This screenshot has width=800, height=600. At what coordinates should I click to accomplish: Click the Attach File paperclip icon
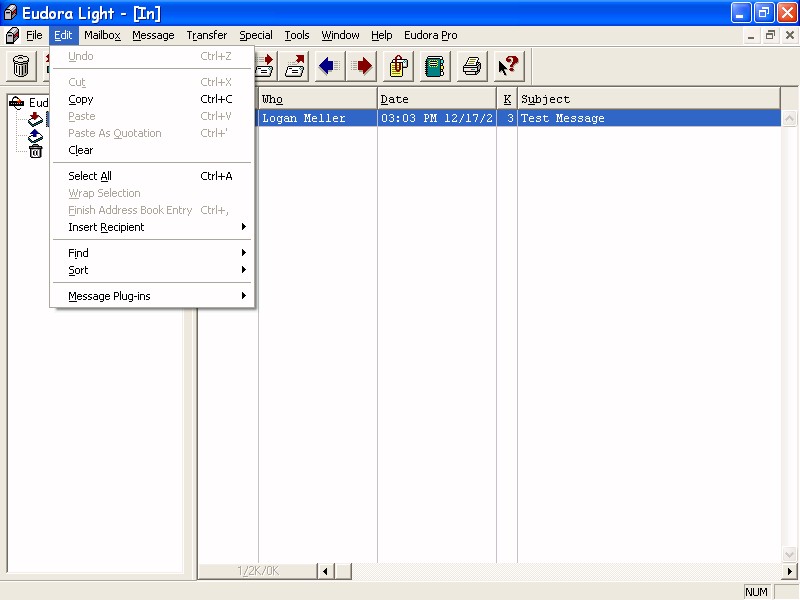click(x=398, y=66)
